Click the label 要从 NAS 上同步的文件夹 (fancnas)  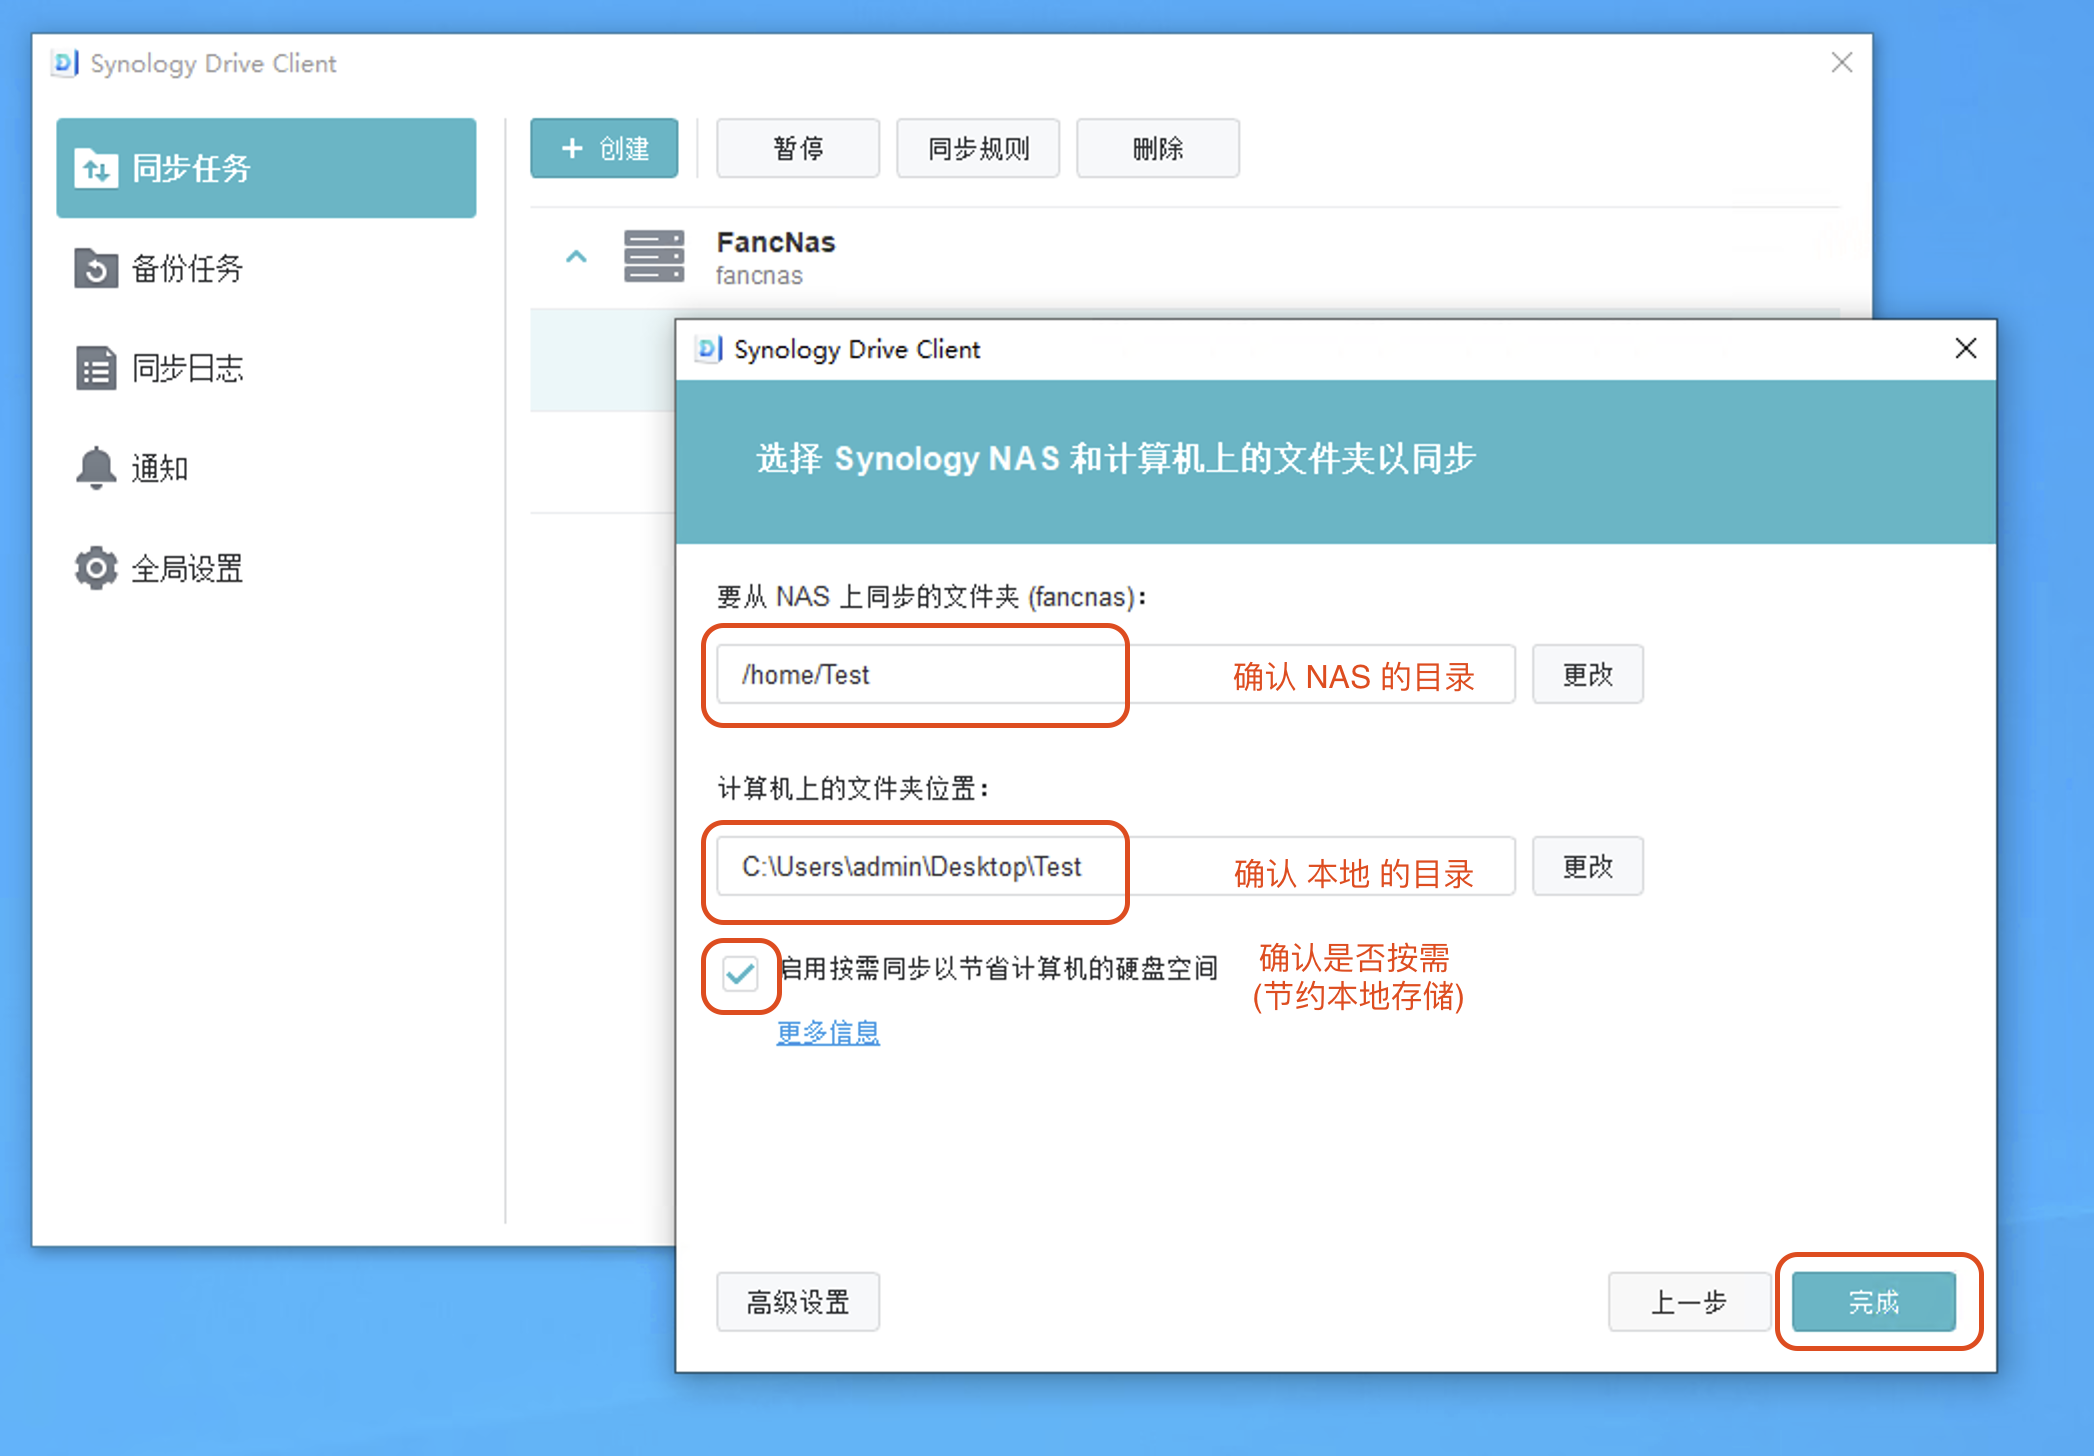(x=931, y=597)
